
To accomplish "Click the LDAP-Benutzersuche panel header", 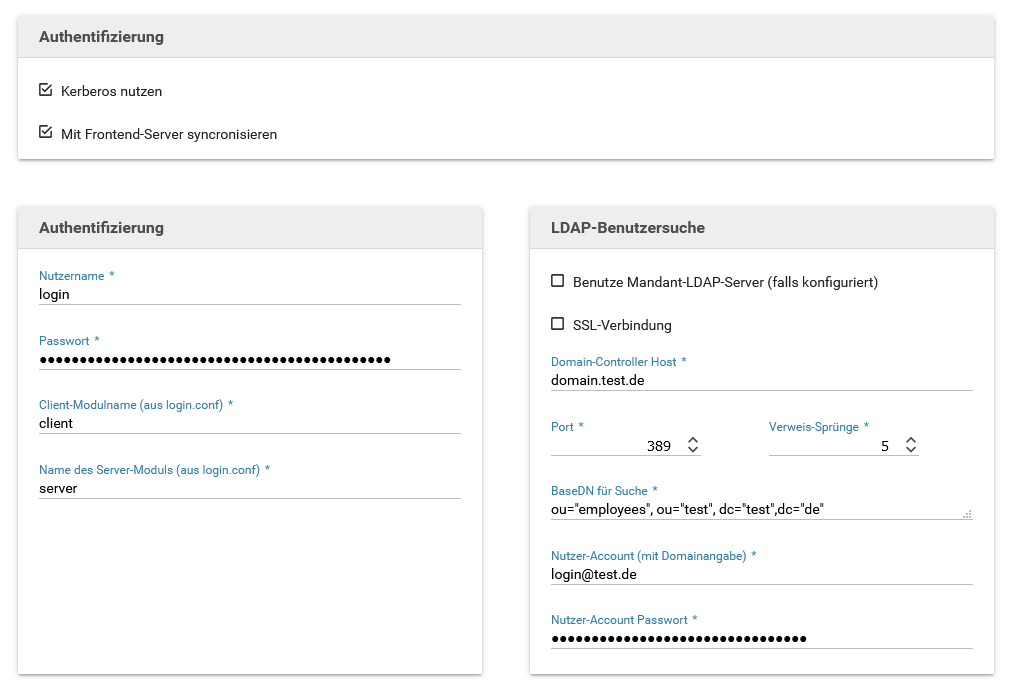I will coord(761,228).
